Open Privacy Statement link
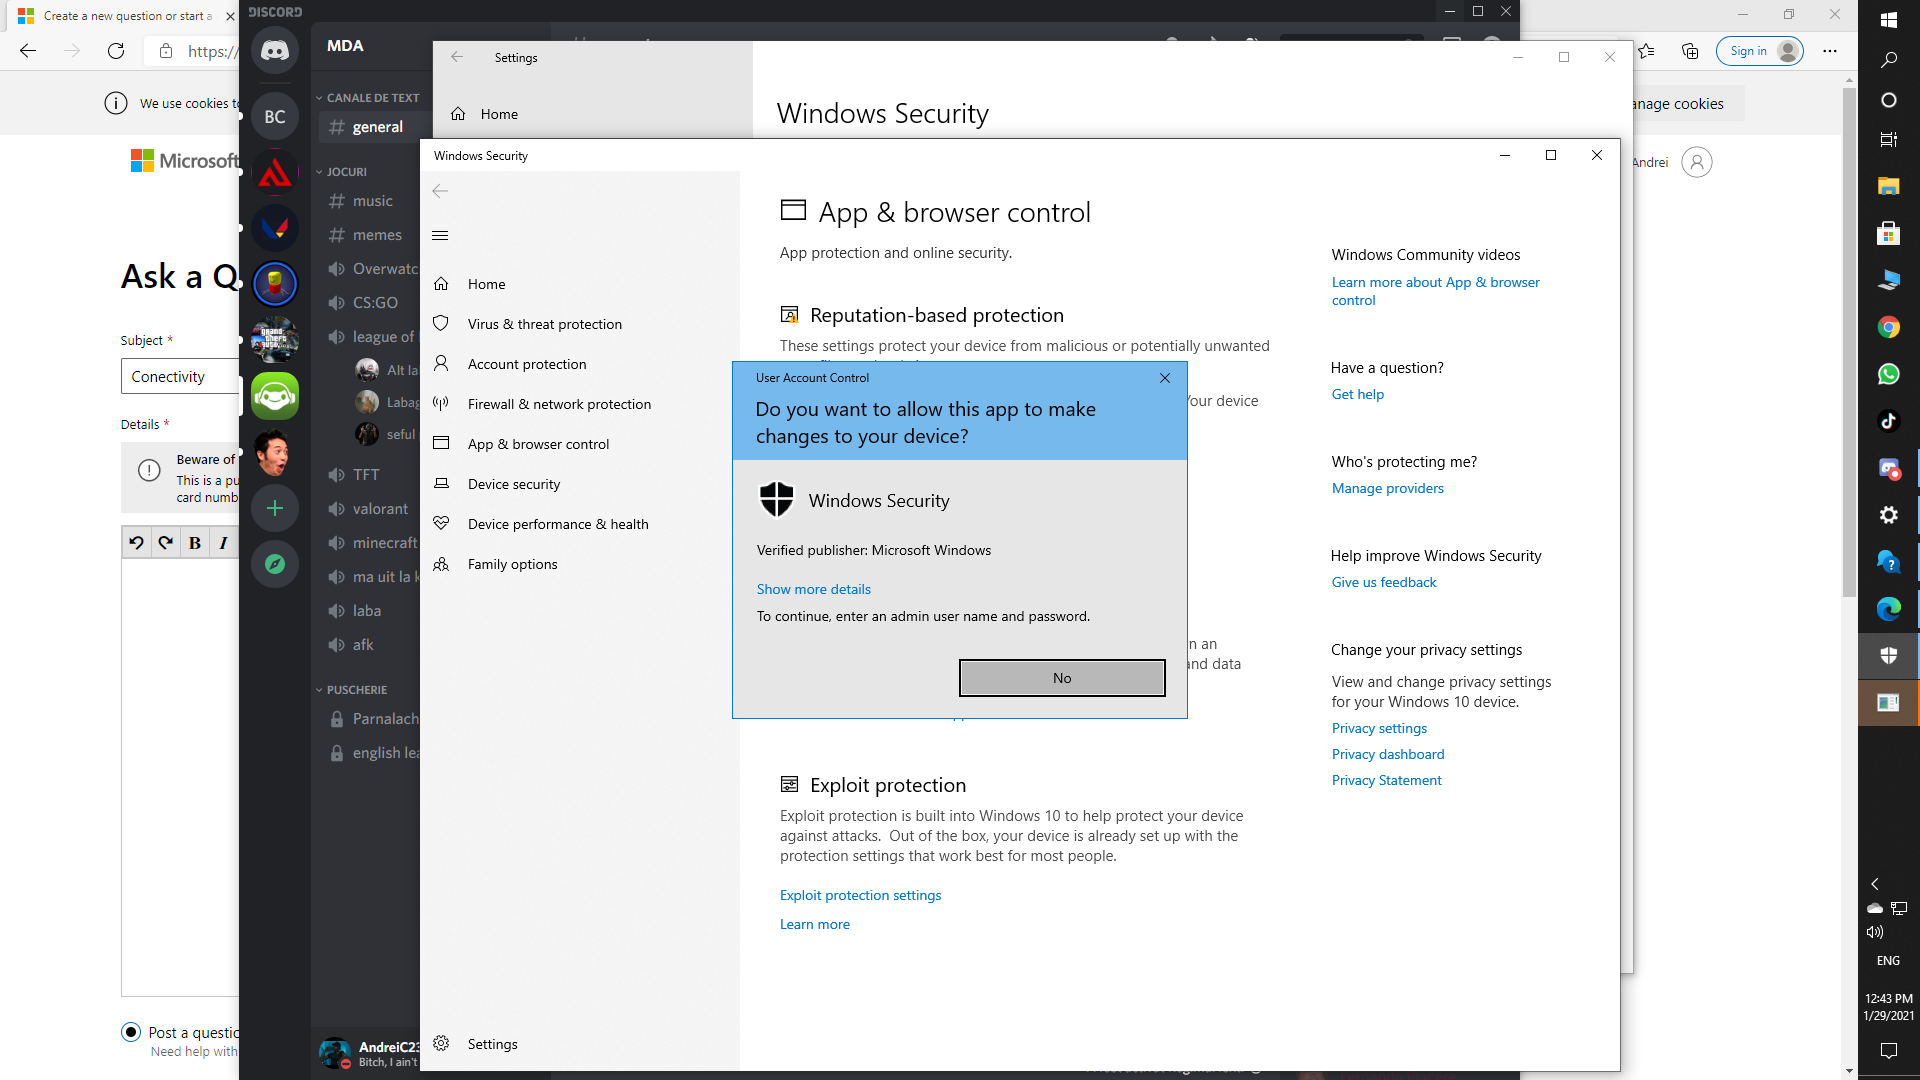Image resolution: width=1920 pixels, height=1080 pixels. coord(1386,780)
